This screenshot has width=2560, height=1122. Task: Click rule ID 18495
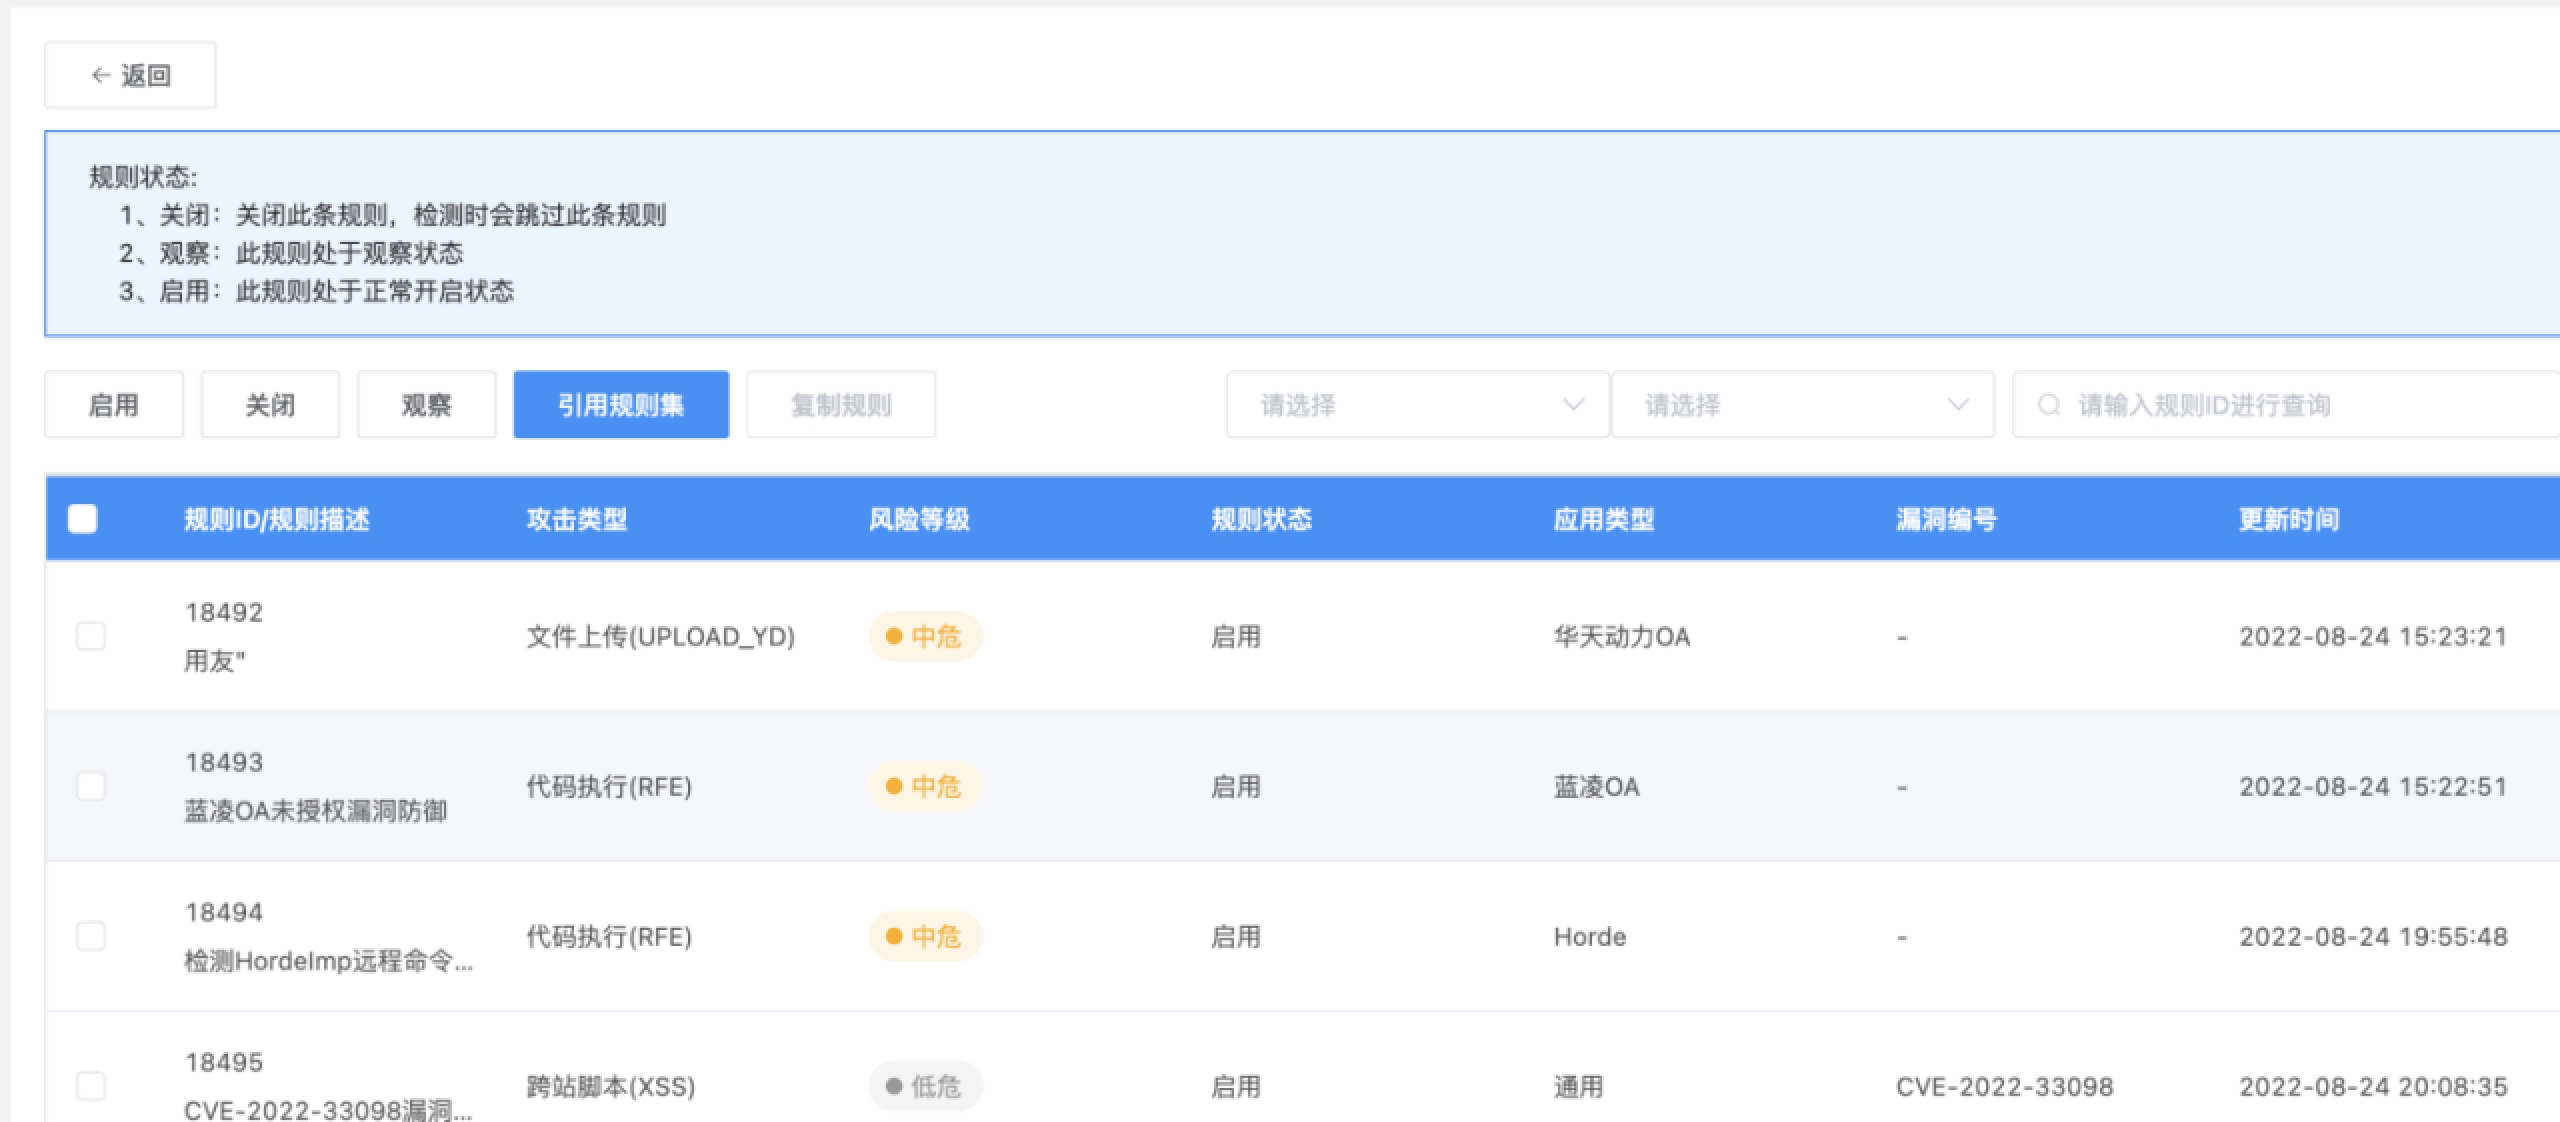point(224,1062)
